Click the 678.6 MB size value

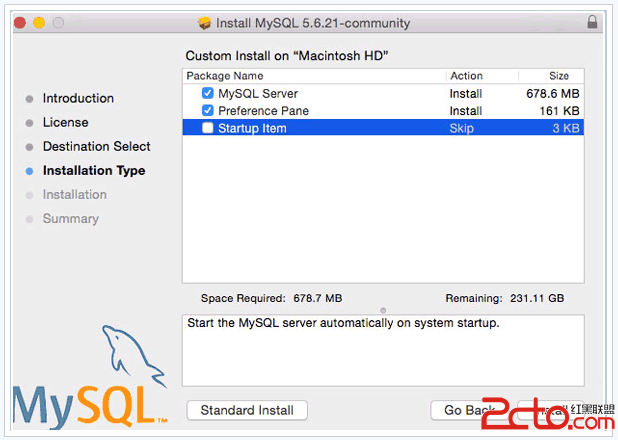(553, 93)
